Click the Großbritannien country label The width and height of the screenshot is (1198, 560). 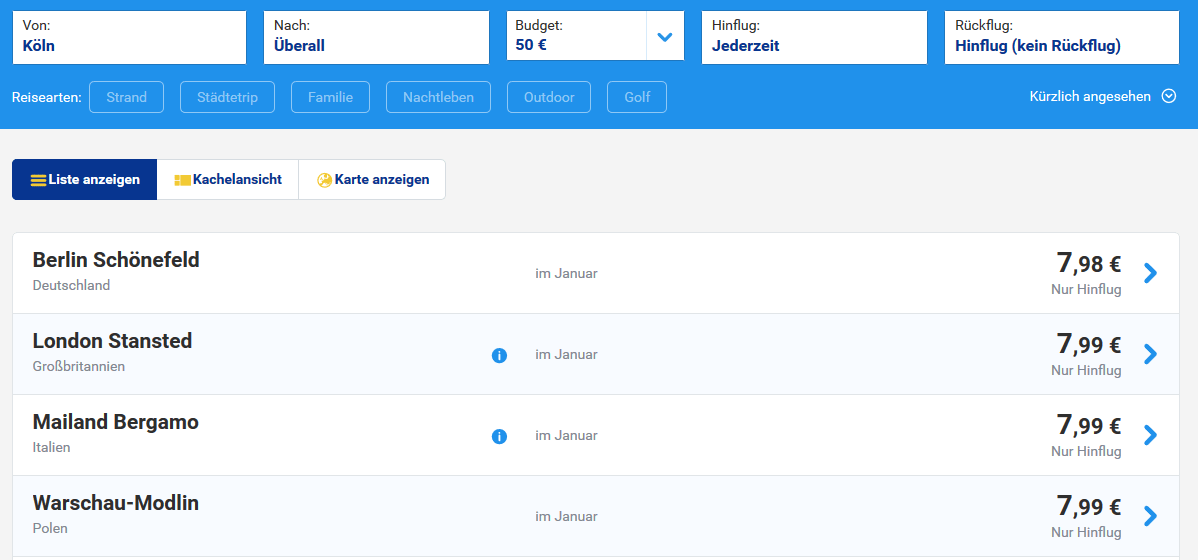coord(79,367)
